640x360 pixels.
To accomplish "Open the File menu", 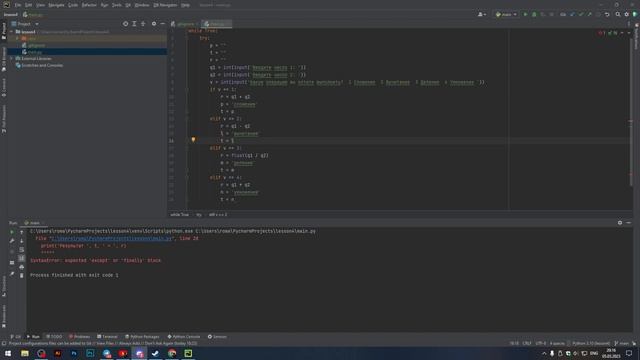I will [18, 5].
